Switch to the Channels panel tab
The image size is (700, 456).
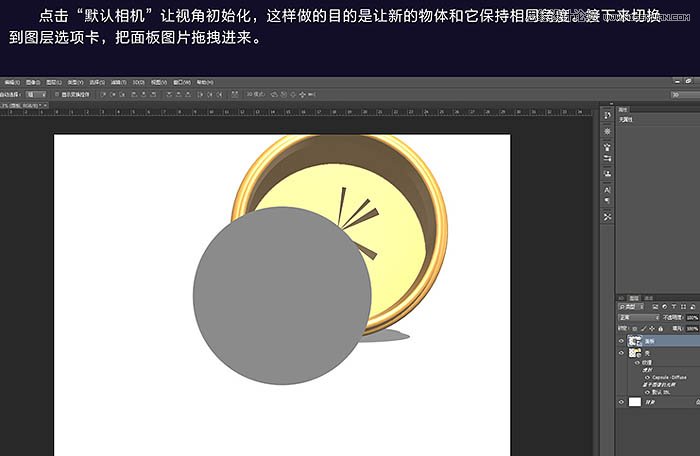point(649,298)
